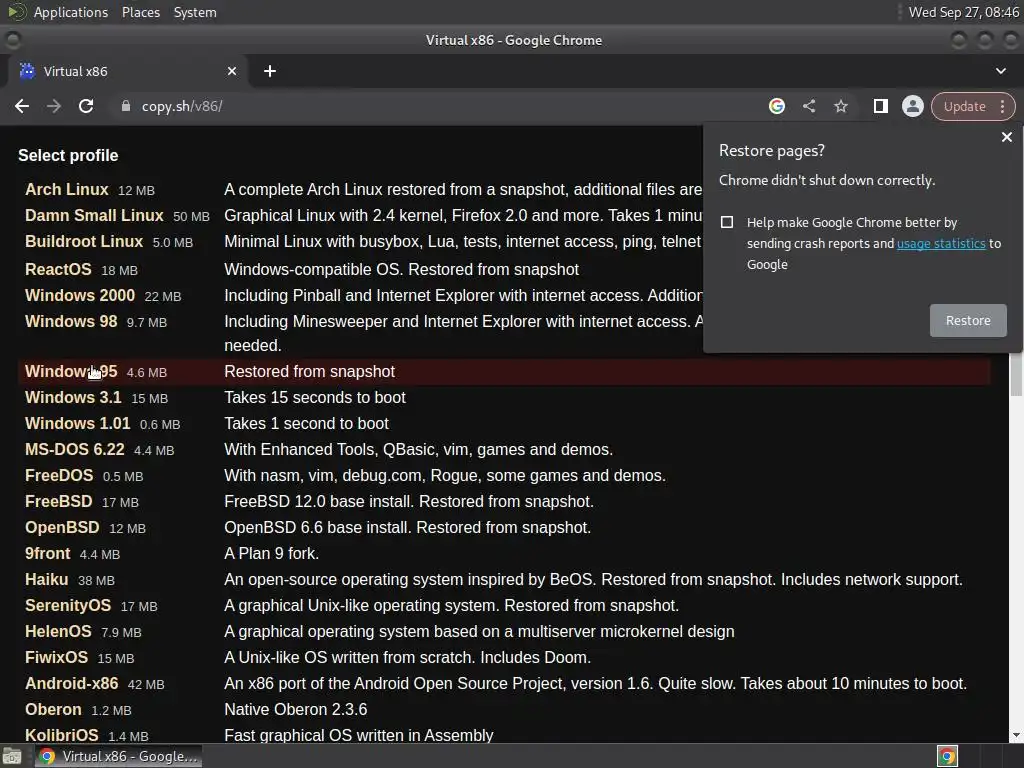Choose the Windows 1.01 profile
The height and width of the screenshot is (768, 1024).
tap(78, 423)
